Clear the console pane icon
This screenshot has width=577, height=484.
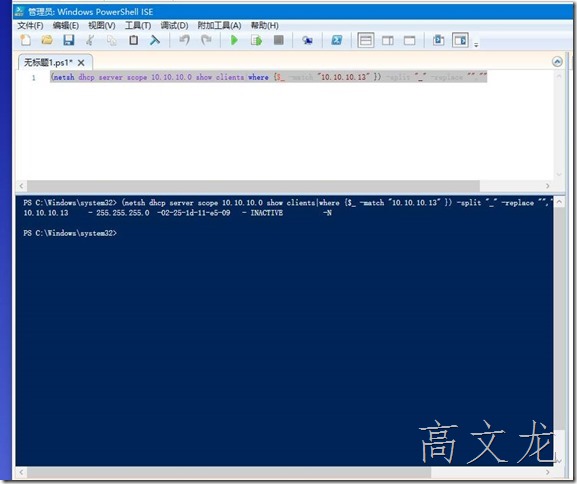155,40
